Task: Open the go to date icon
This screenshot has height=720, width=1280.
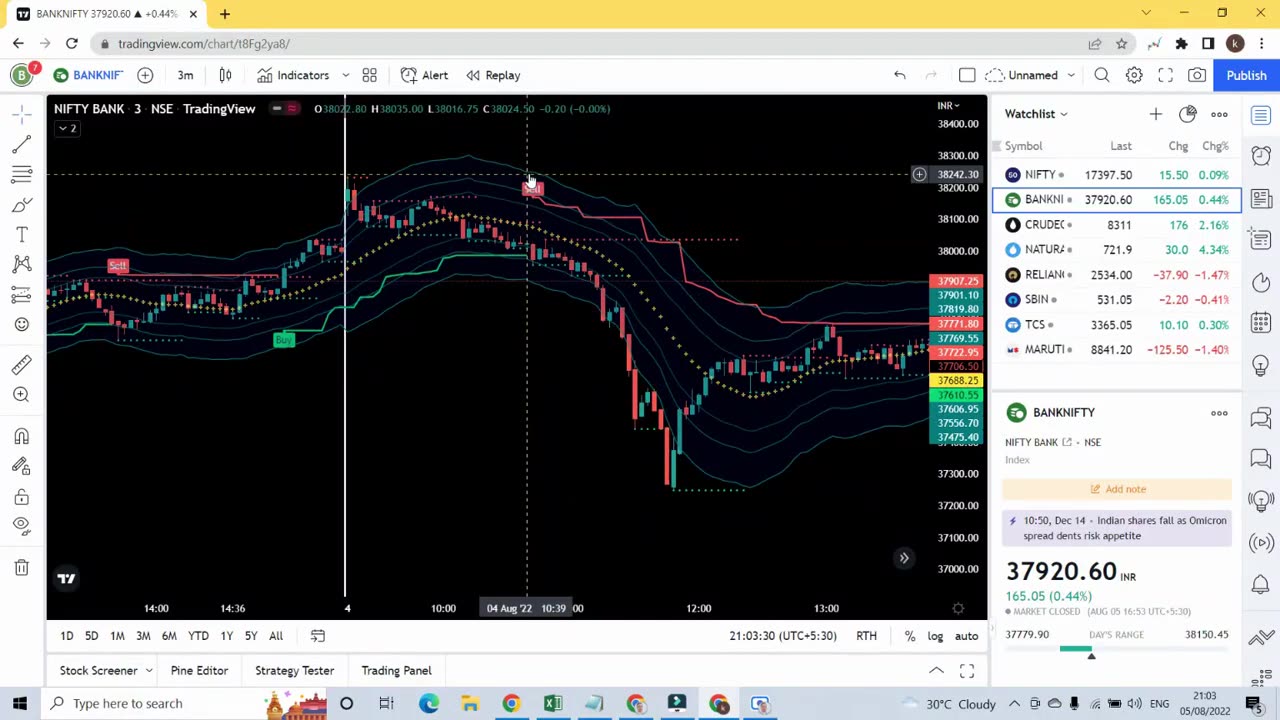Action: [317, 636]
